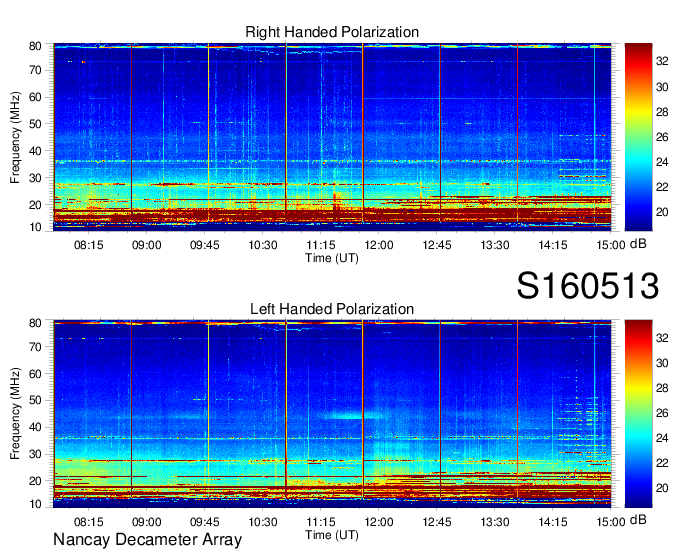Click the 80 MHz tick on the Left Handed plot
Image resolution: width=680 pixels, height=552 pixels.
point(35,323)
